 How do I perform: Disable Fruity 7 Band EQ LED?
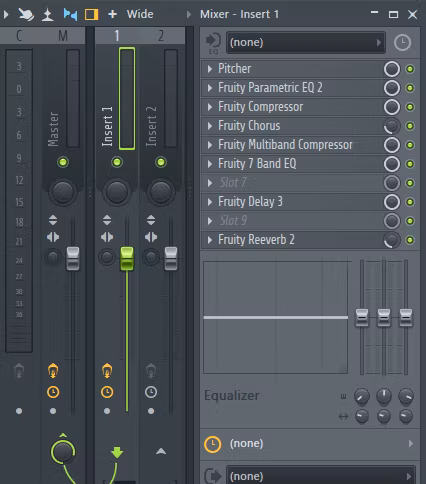click(410, 164)
